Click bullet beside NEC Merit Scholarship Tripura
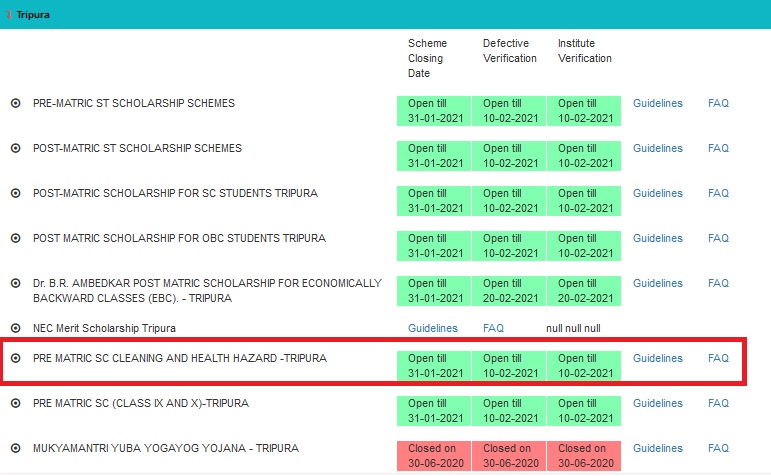The height and width of the screenshot is (476, 771). pos(15,328)
